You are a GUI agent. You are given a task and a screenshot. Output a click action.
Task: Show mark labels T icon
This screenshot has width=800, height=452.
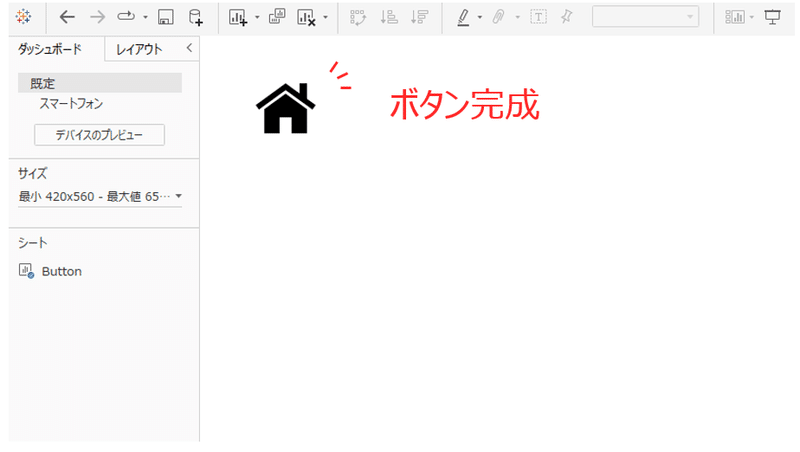coord(538,17)
